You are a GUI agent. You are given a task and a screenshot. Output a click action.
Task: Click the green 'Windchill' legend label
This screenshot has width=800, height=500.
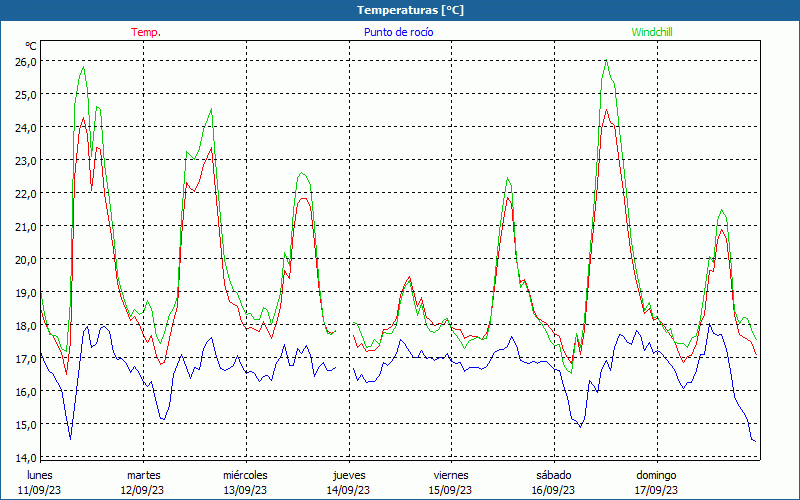[652, 32]
